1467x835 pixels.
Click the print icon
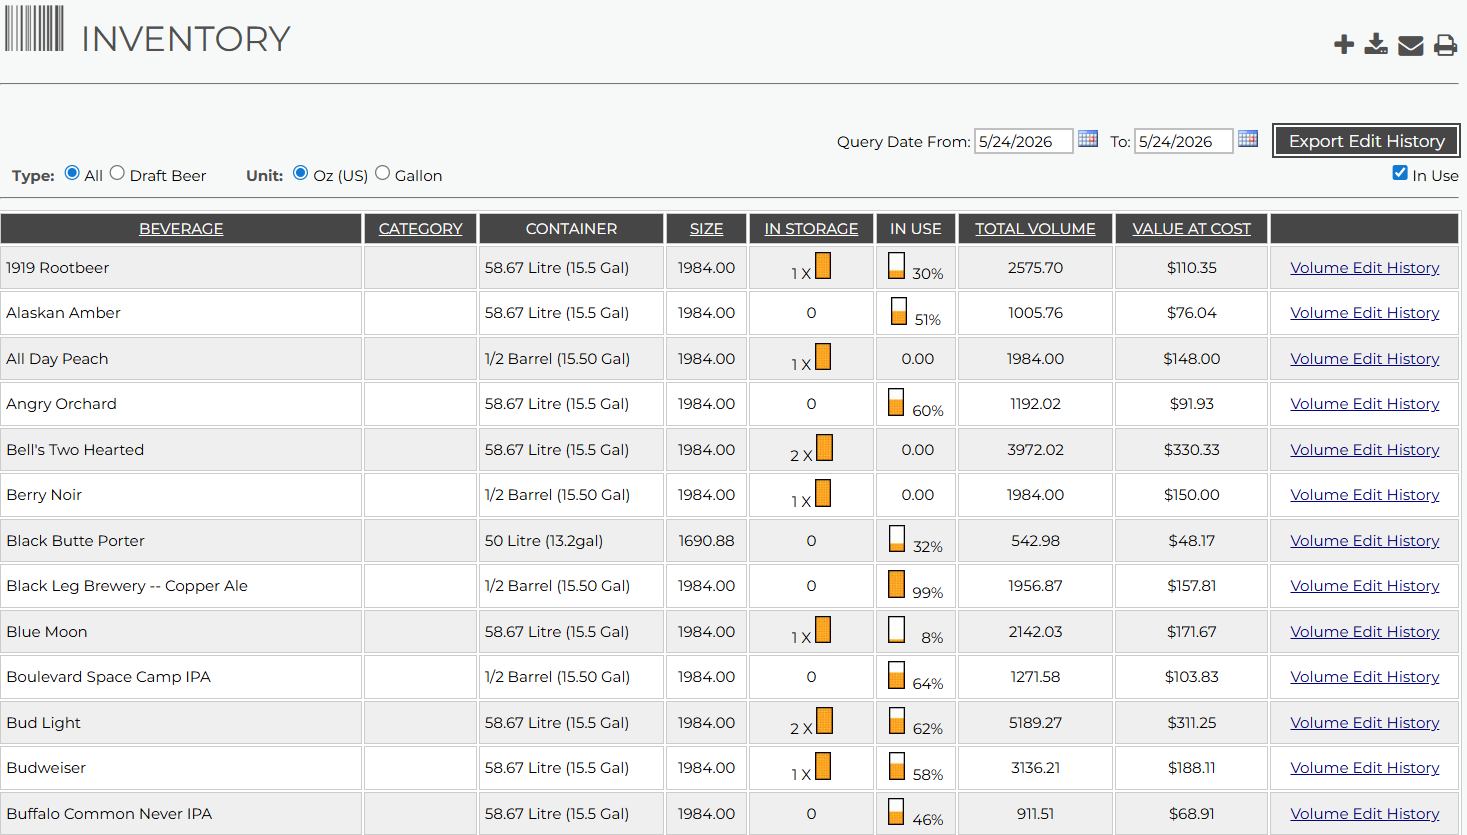click(x=1446, y=45)
